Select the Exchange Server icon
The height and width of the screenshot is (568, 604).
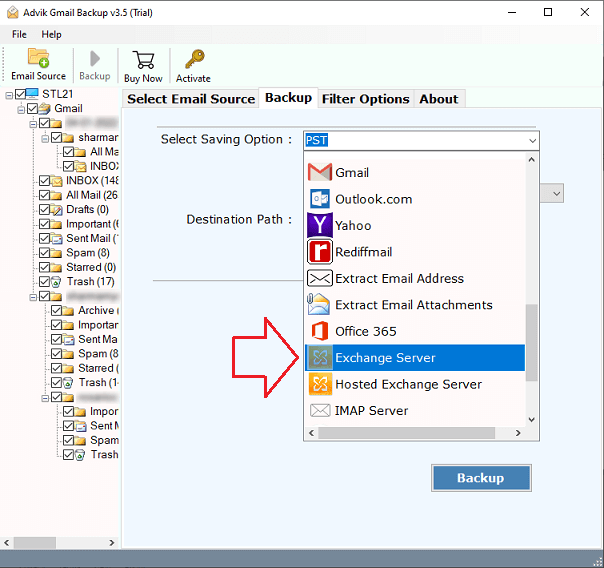click(x=320, y=358)
